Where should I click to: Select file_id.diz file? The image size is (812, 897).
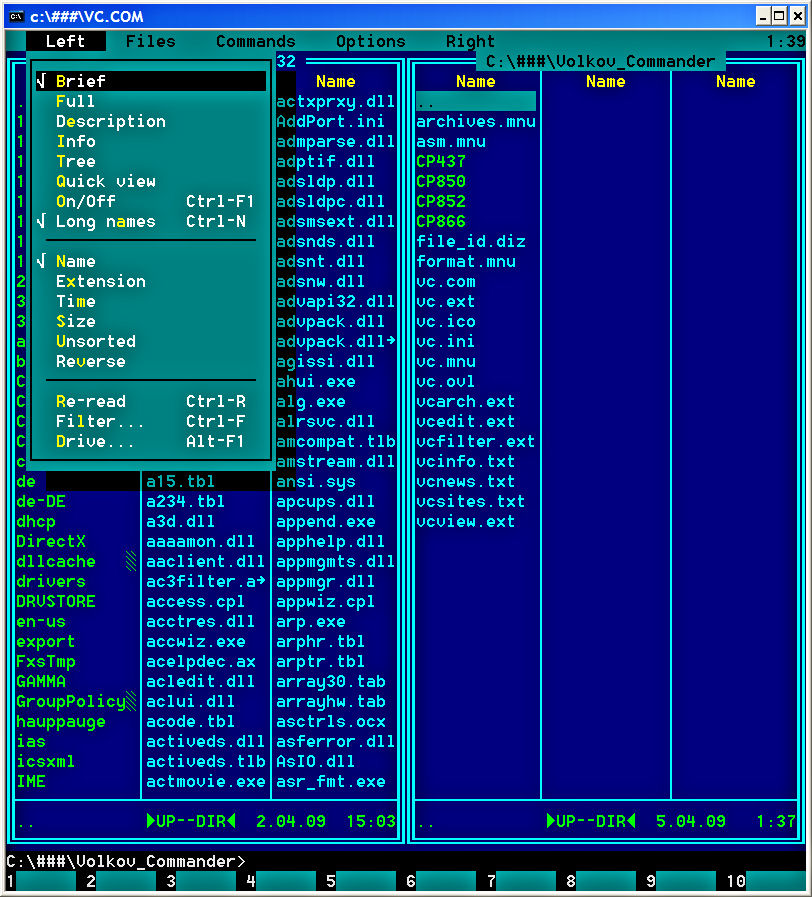pos(471,241)
